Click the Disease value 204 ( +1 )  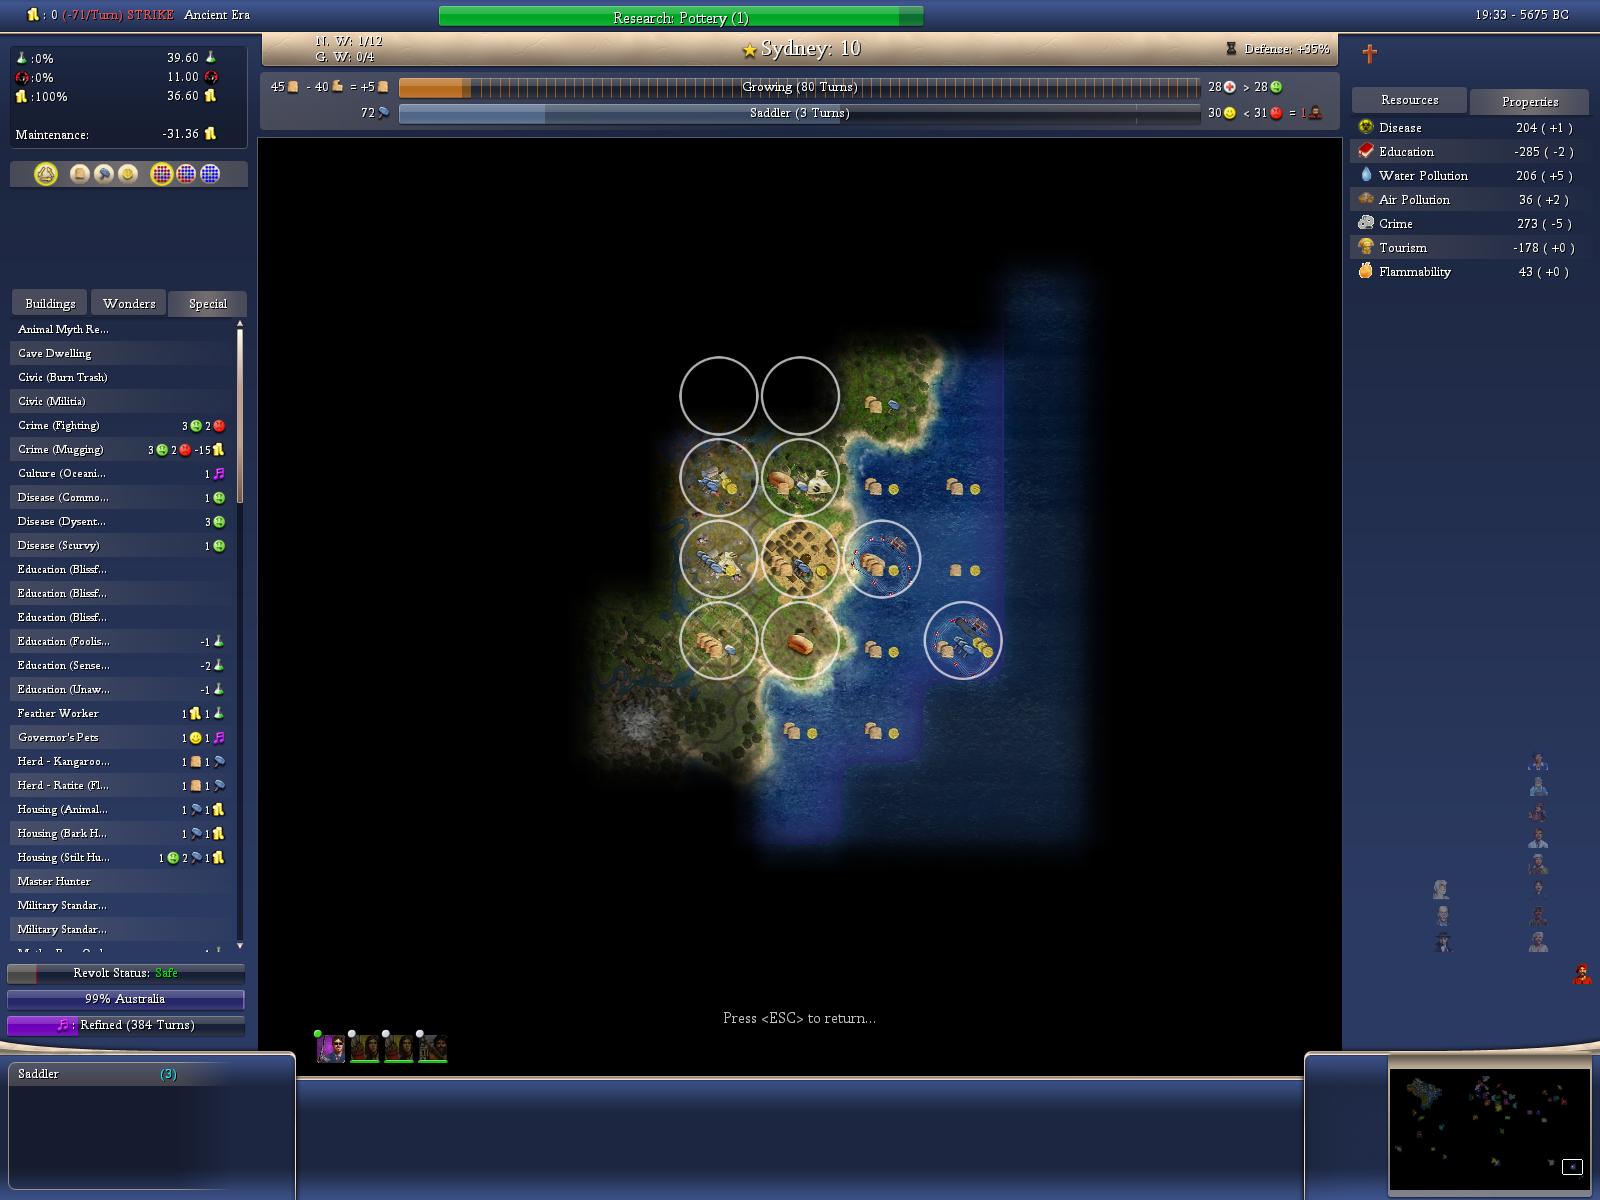click(1544, 127)
